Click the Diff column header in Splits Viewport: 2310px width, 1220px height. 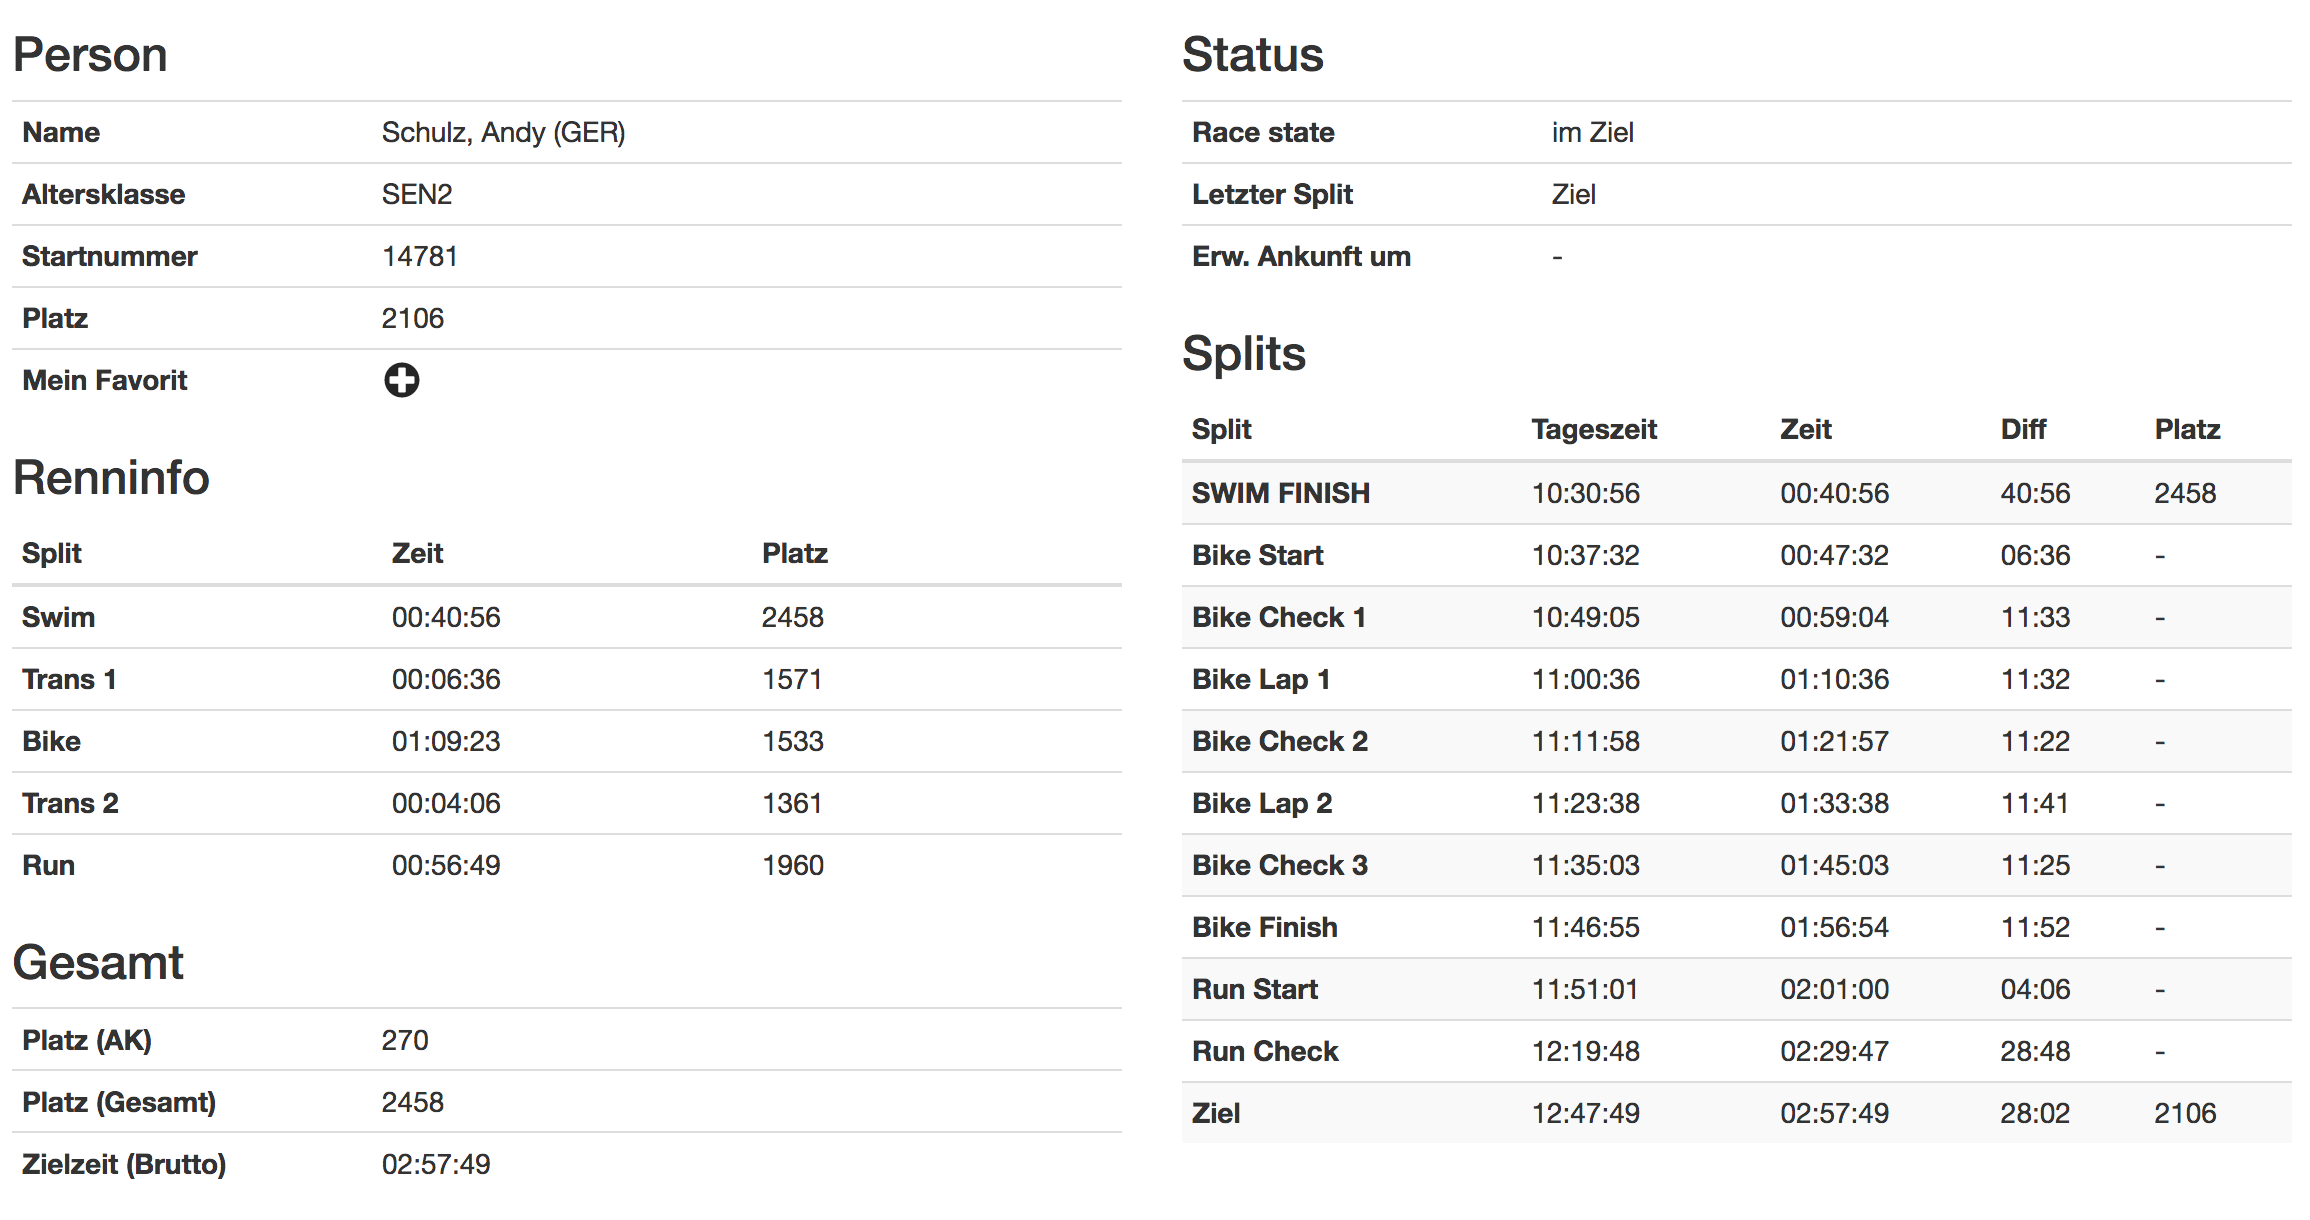(x=2023, y=429)
